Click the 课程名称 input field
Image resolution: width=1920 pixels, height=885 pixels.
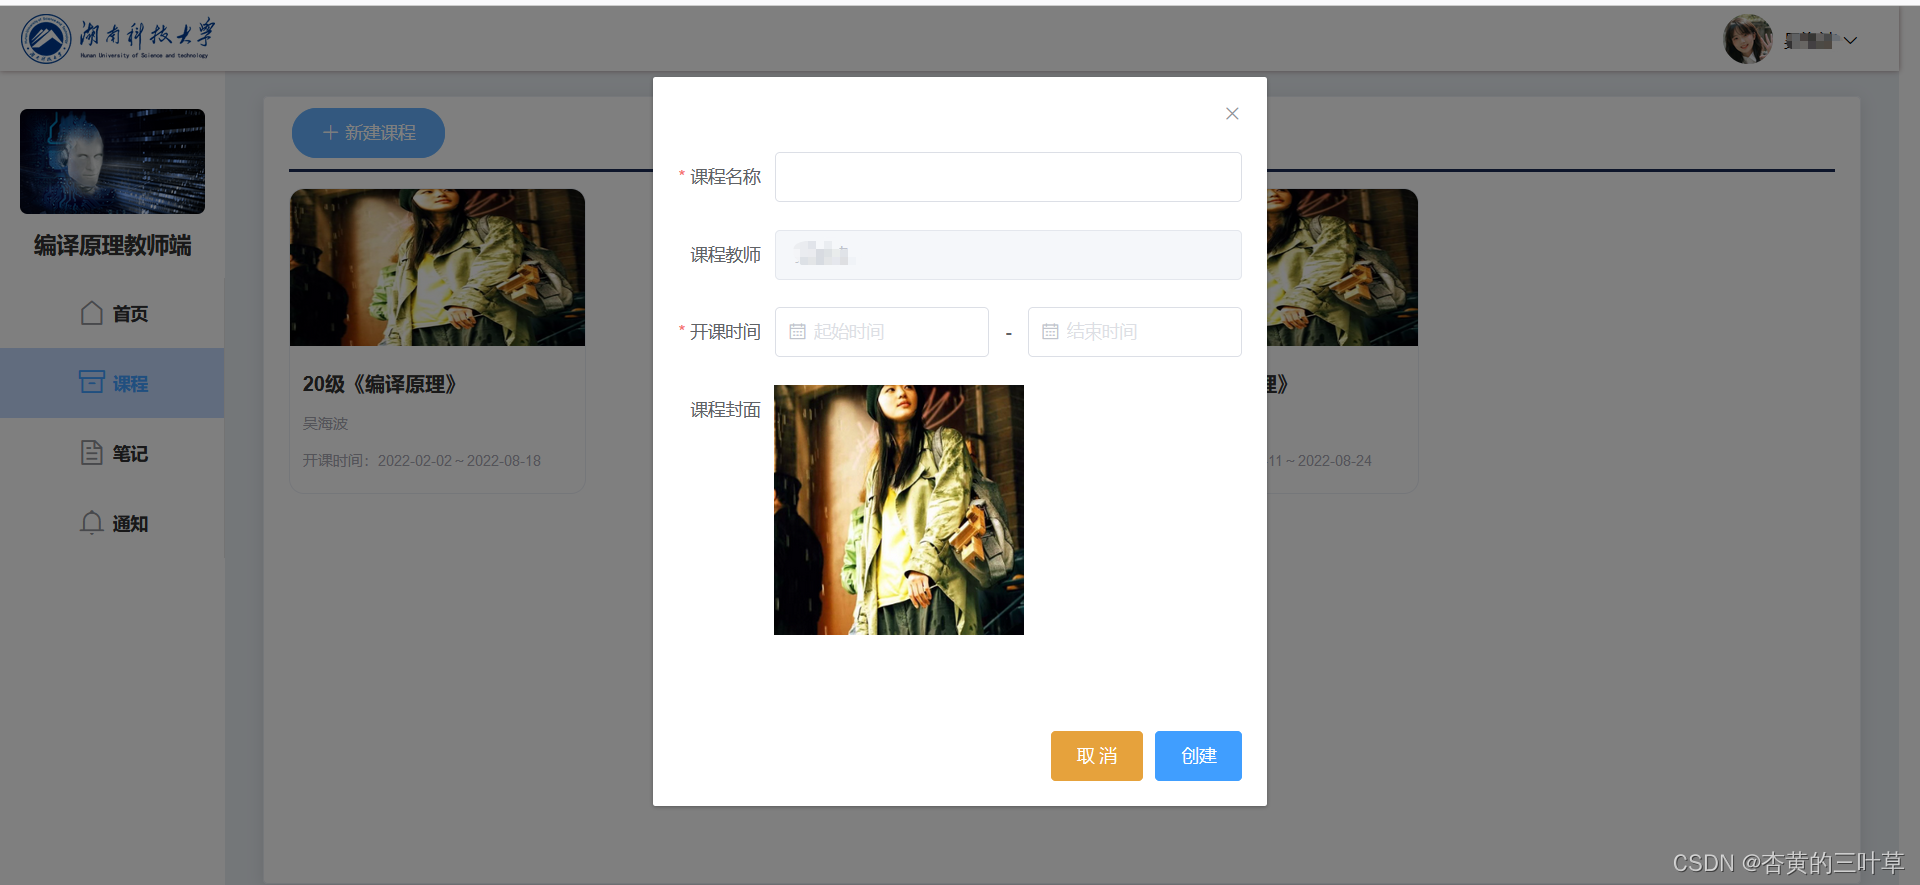pyautogui.click(x=1008, y=177)
